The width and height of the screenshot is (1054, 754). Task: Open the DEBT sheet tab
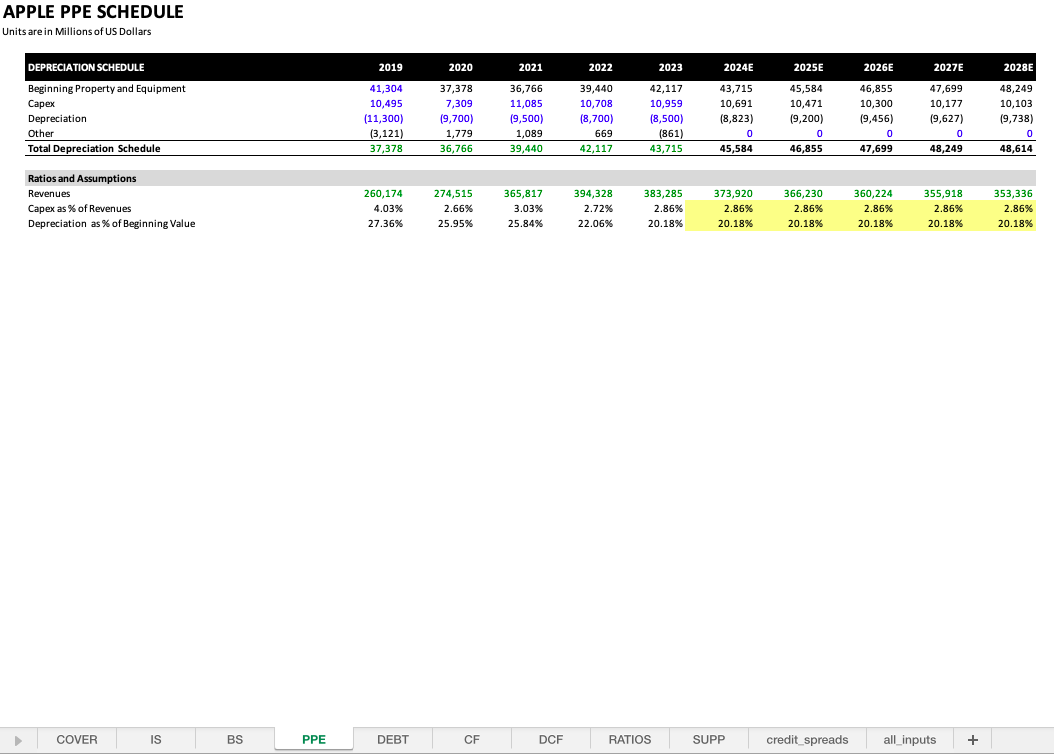393,739
